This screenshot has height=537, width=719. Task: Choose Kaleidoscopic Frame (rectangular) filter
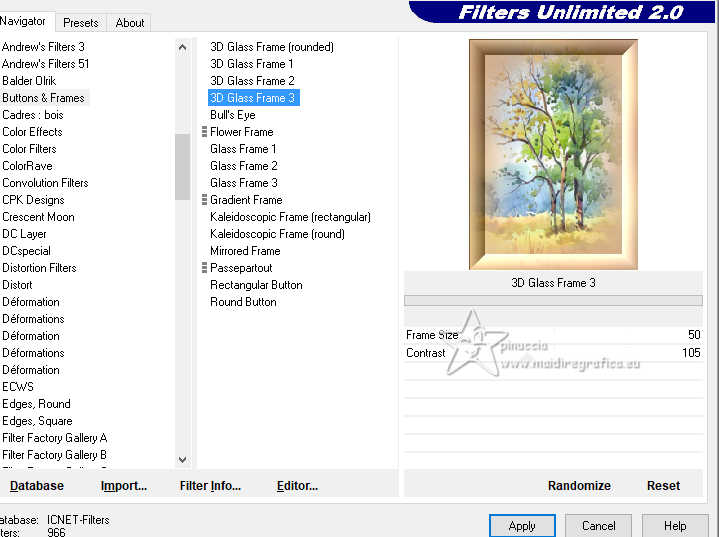[x=290, y=217]
